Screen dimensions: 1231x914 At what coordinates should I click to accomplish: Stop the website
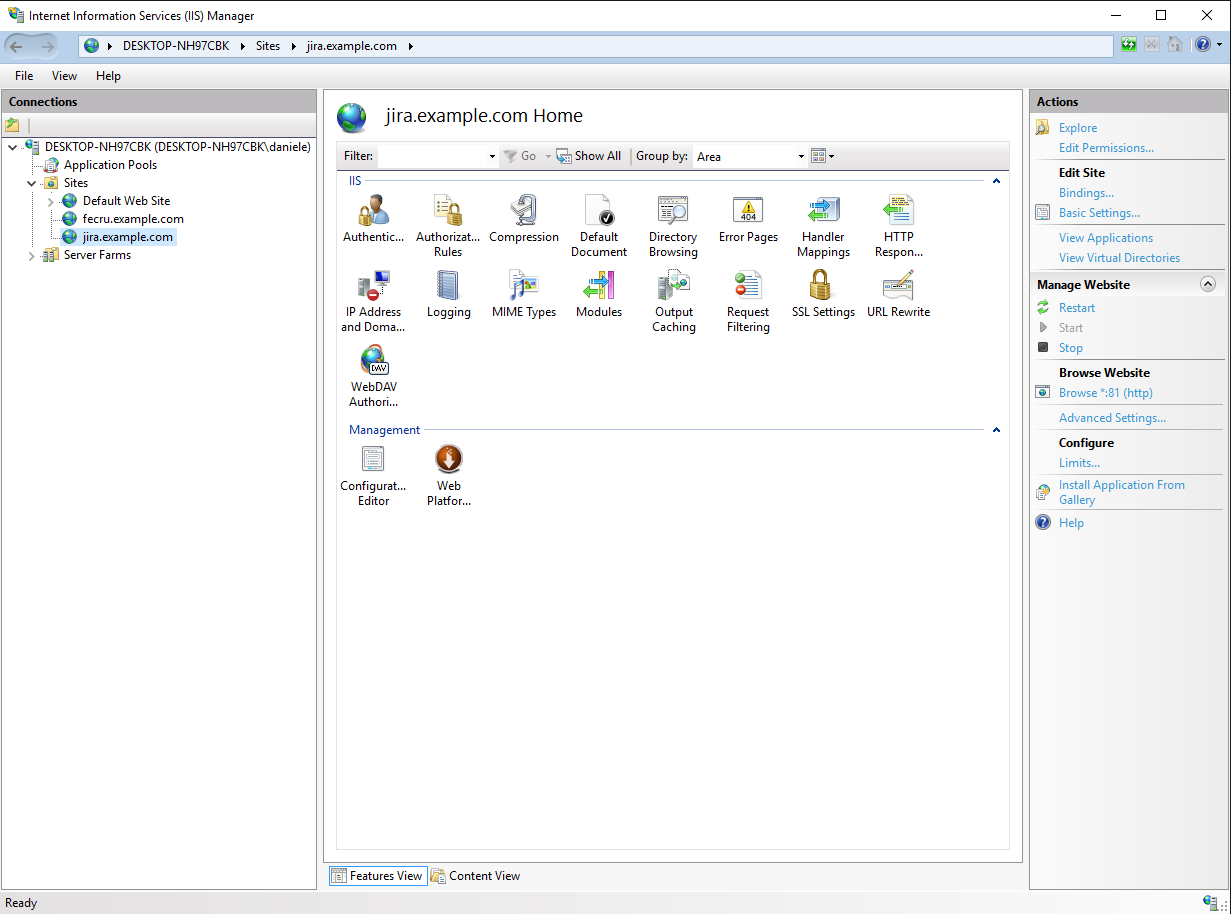[1071, 348]
